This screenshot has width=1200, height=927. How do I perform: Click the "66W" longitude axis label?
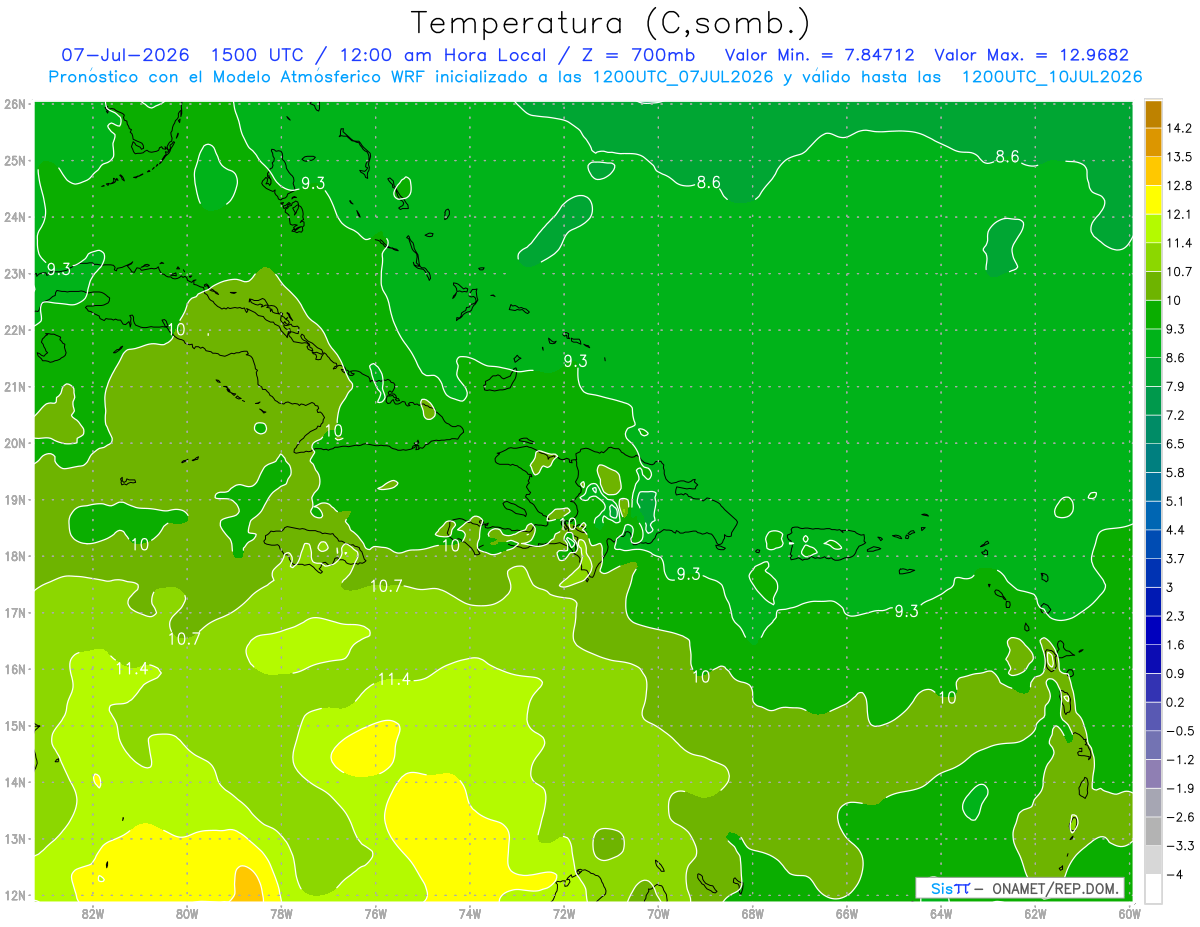[846, 913]
